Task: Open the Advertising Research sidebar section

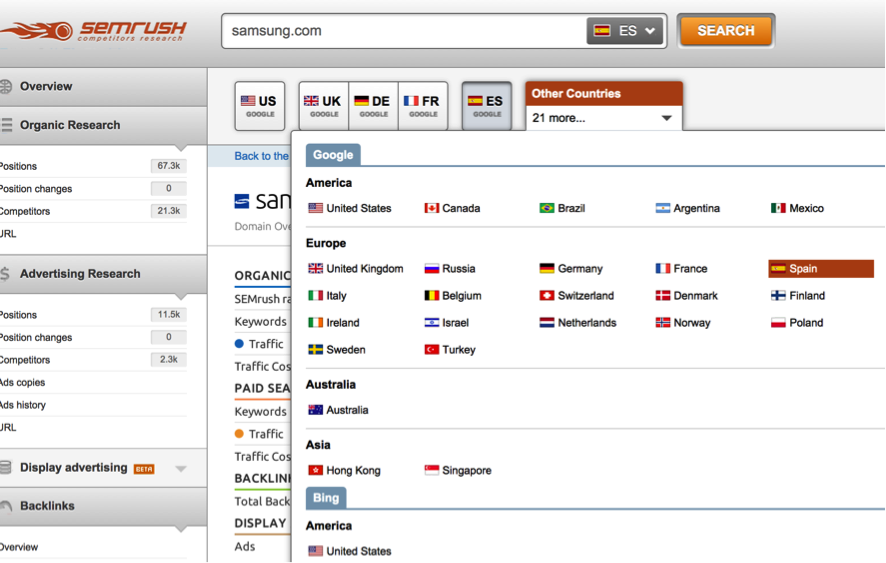Action: (x=103, y=274)
